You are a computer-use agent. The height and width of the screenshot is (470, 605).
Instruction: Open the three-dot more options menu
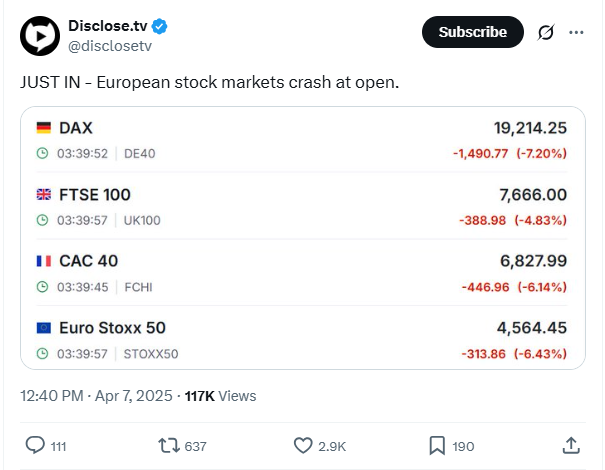point(576,32)
